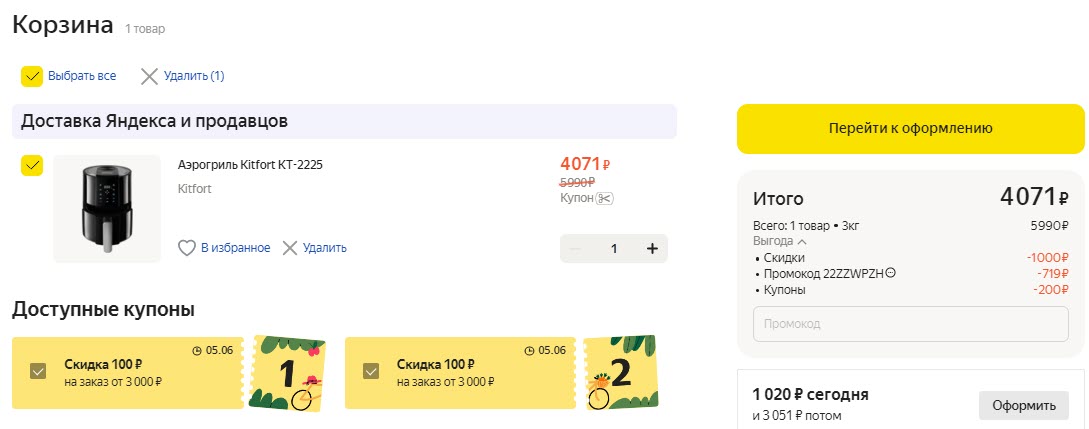Click the scissors coupon icon under price

pos(604,198)
